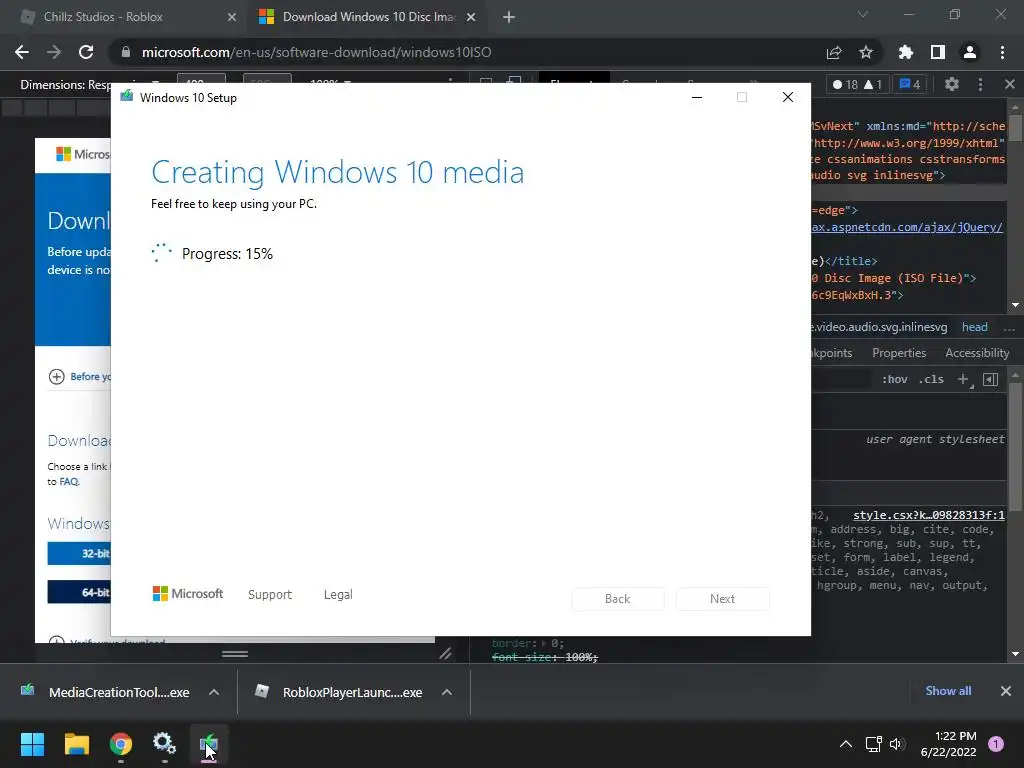
Task: Reload the Microsoft download page
Action: point(86,52)
